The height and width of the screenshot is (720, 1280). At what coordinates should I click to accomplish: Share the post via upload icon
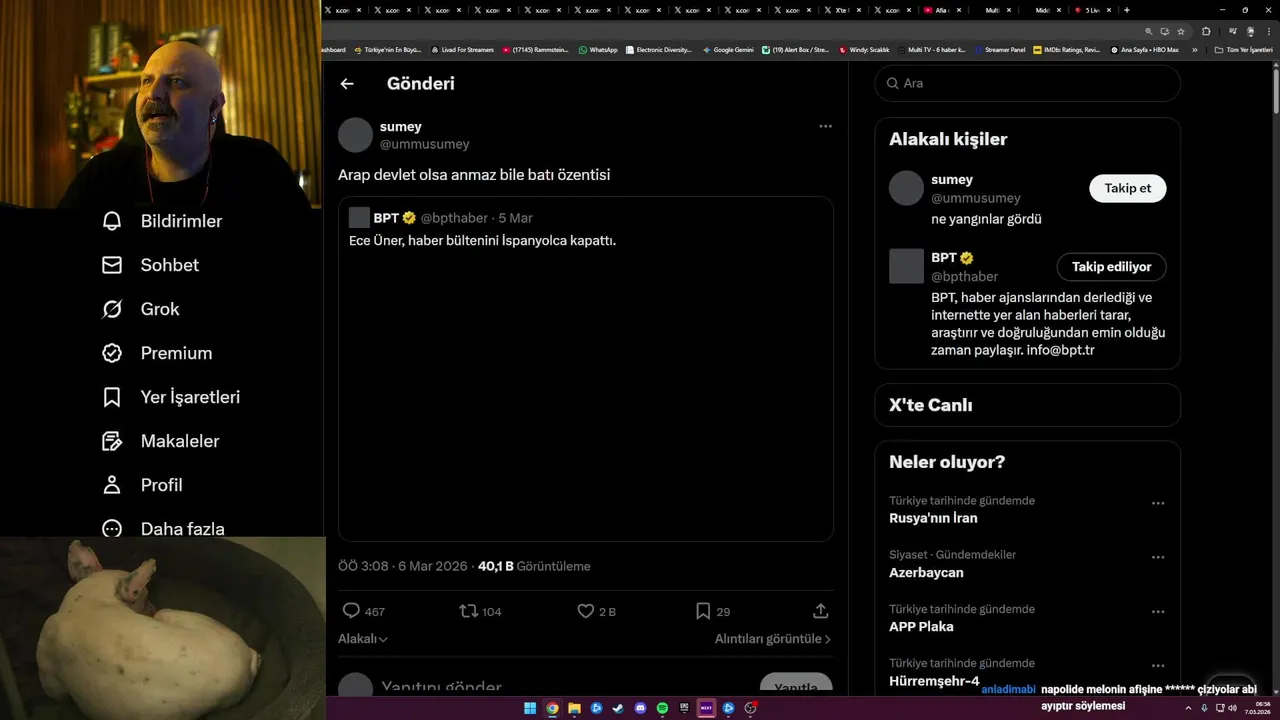click(x=820, y=611)
